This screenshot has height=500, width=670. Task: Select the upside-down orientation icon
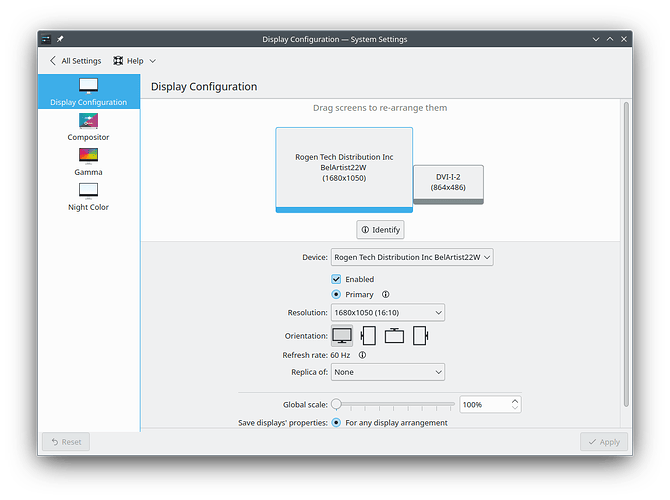pyautogui.click(x=394, y=335)
